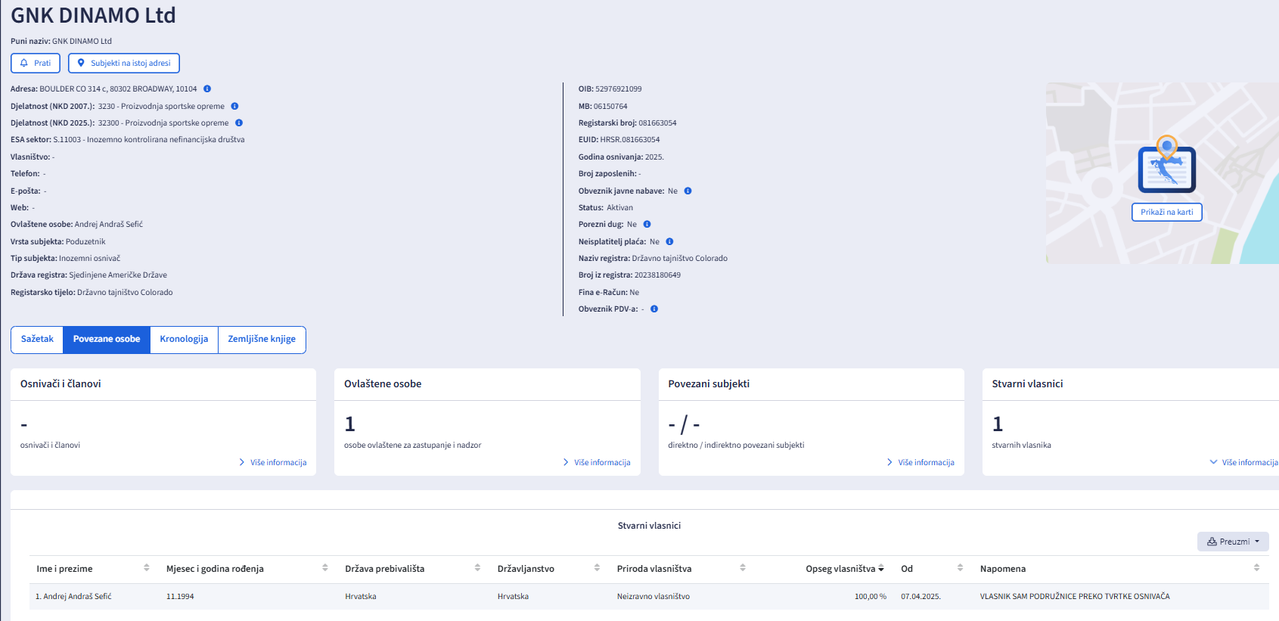Click the Napomena cell VLASNIK SAM PODRUŽNICE text
Screen dimensions: 1279x621
click(x=1075, y=597)
